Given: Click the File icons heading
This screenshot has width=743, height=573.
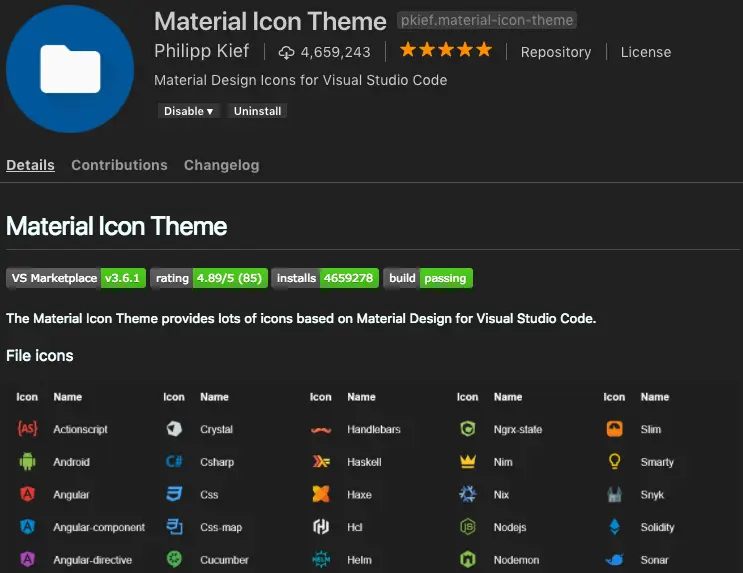Looking at the screenshot, I should coord(40,356).
